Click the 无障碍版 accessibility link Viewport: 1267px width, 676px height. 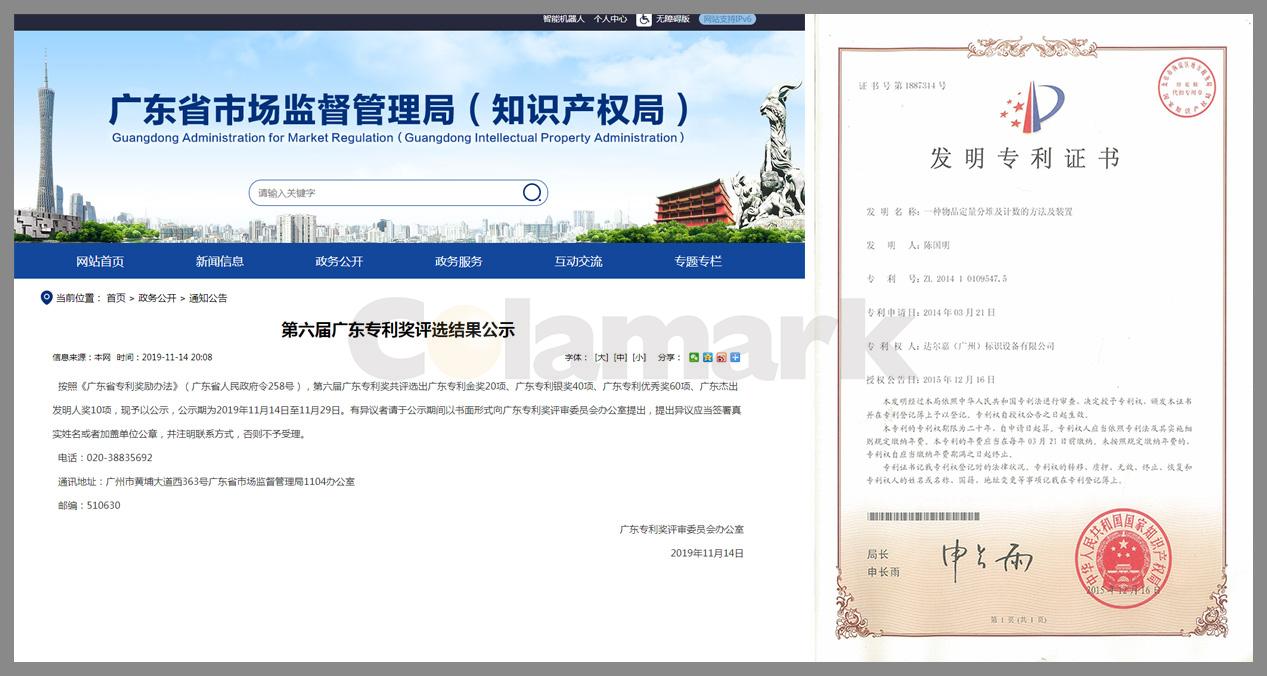pos(673,19)
